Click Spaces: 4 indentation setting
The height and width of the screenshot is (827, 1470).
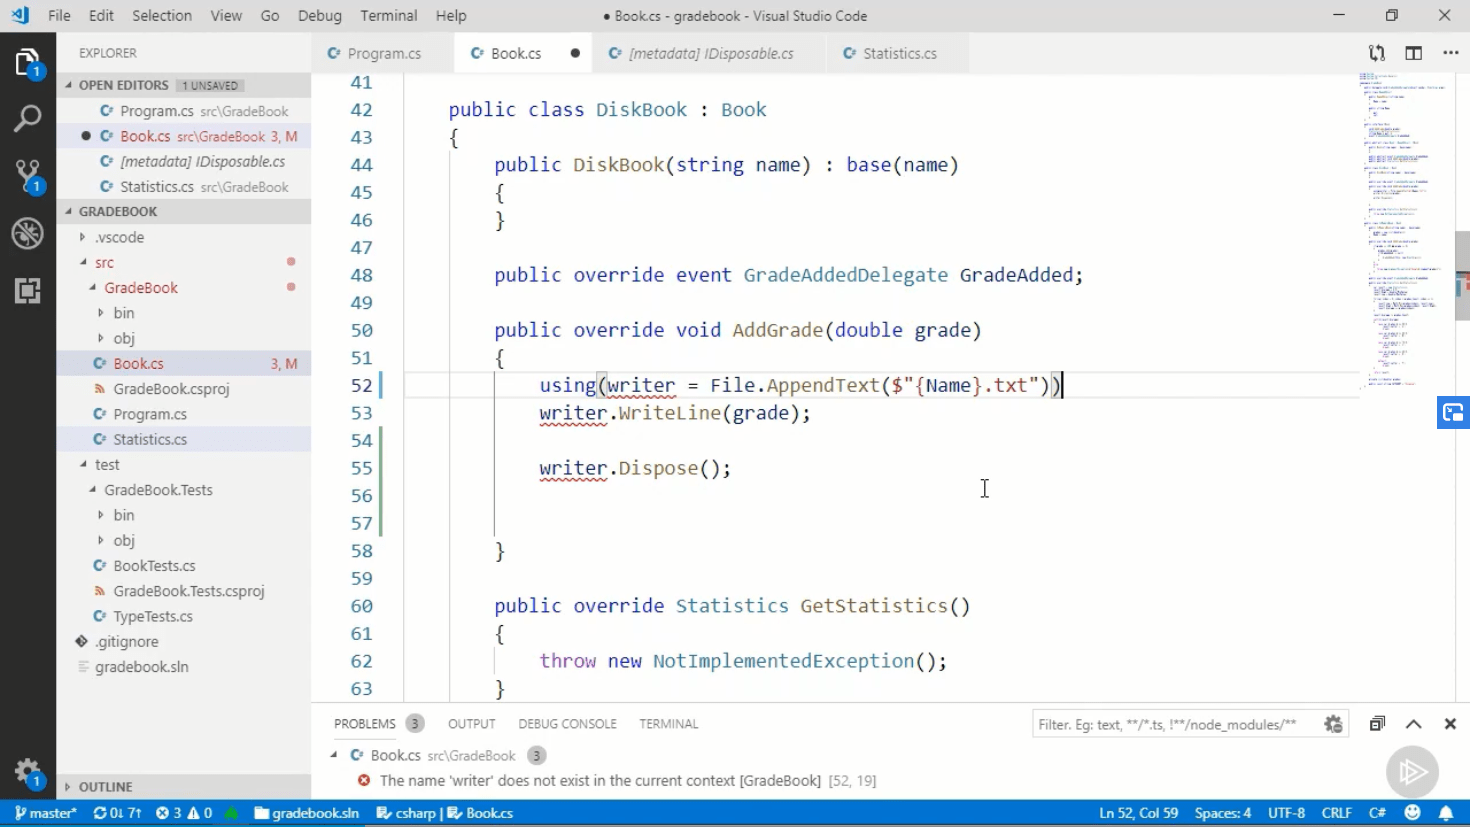pos(1222,813)
